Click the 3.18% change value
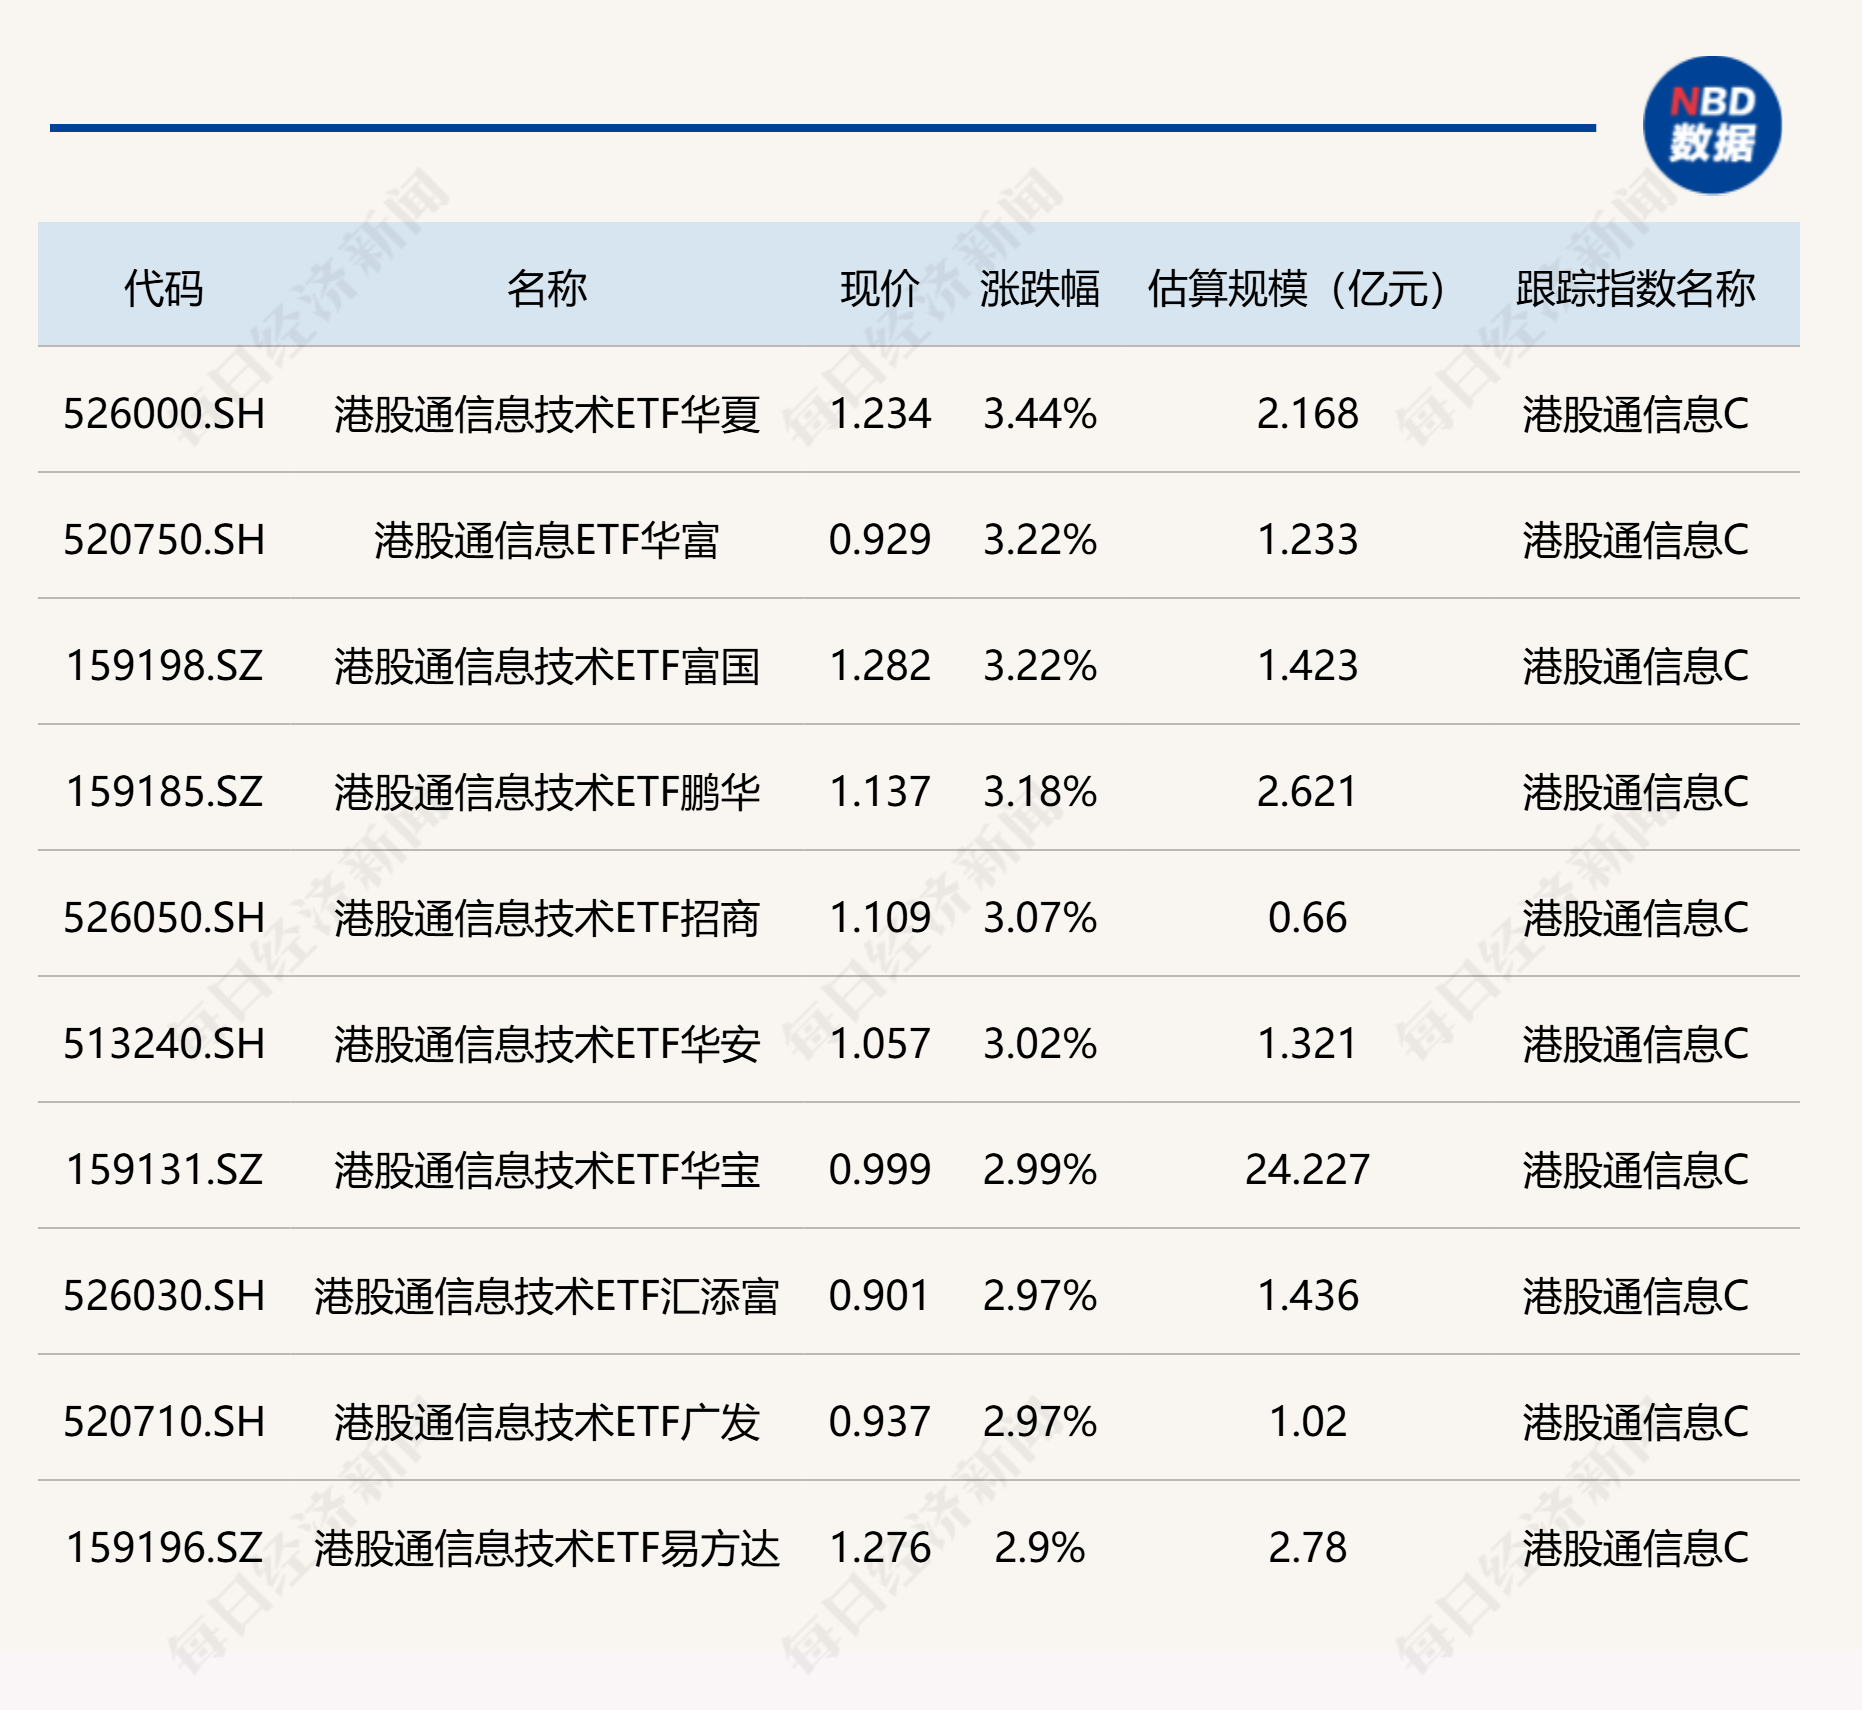The height and width of the screenshot is (1710, 1862). tap(1040, 792)
